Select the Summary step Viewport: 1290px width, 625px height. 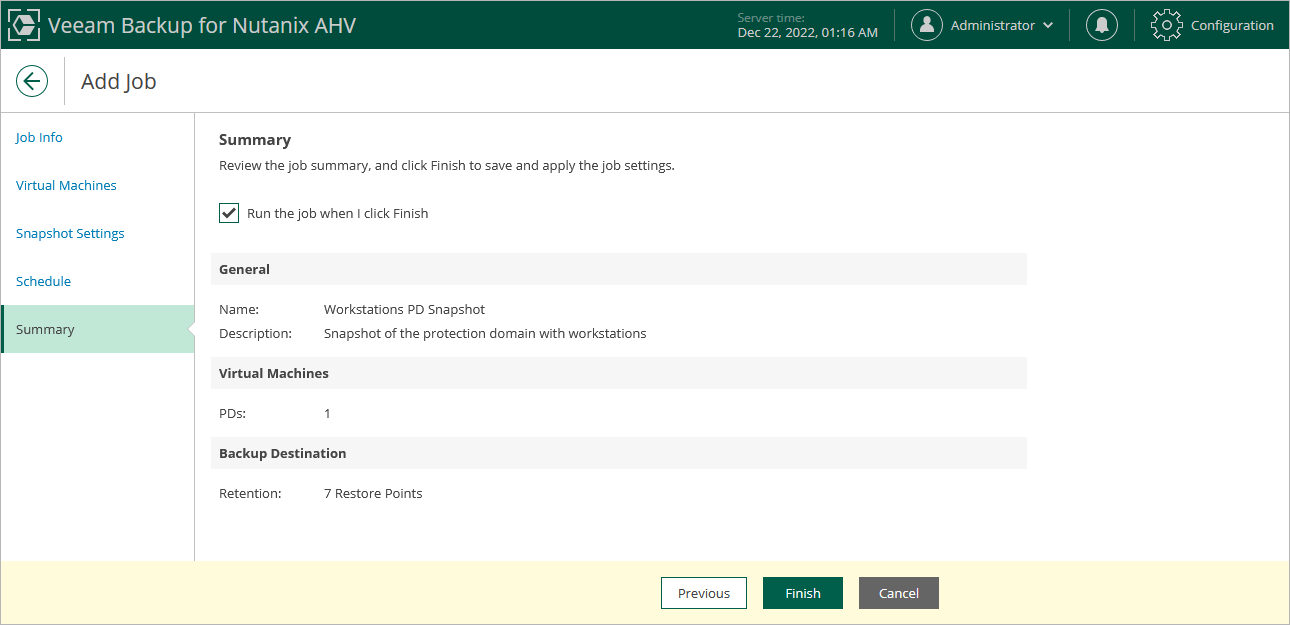[97, 329]
